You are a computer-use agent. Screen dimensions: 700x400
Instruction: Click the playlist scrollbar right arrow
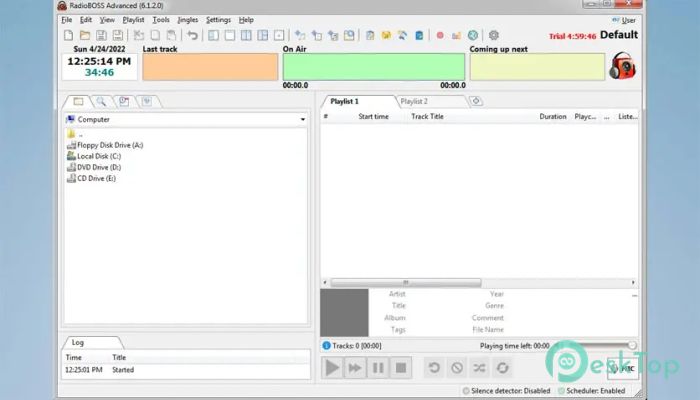633,283
